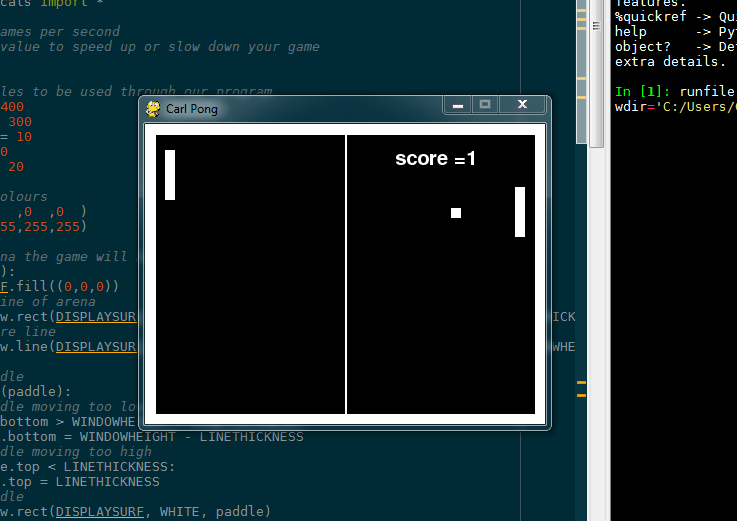The width and height of the screenshot is (737, 521).
Task: Click the 'extra details.' console text
Action: tap(670, 62)
